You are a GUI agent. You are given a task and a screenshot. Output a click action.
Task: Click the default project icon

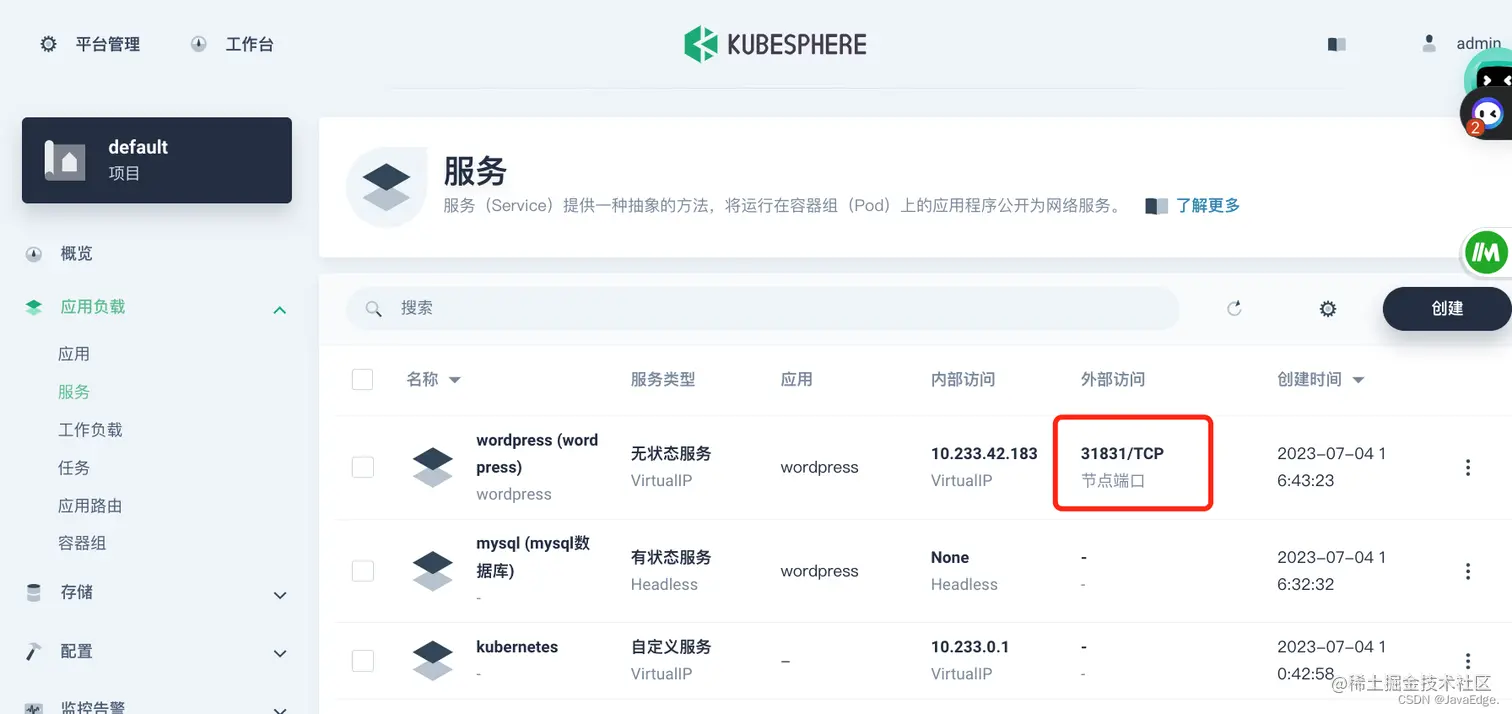point(65,160)
